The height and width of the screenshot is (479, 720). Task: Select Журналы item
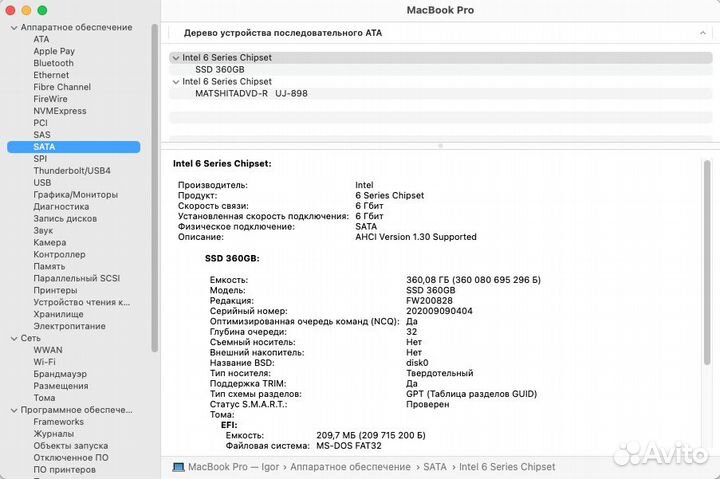click(53, 434)
